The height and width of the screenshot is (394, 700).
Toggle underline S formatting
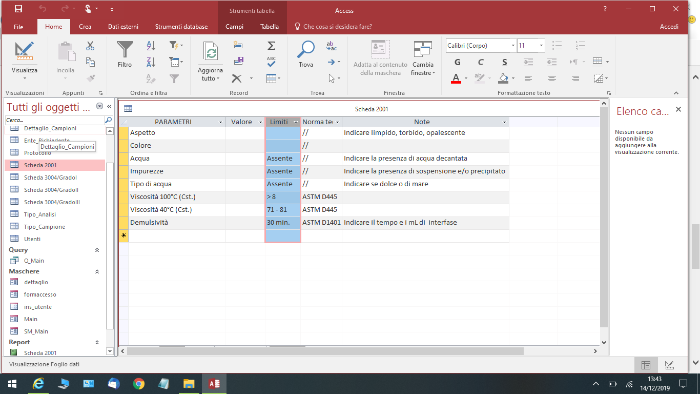tap(504, 62)
